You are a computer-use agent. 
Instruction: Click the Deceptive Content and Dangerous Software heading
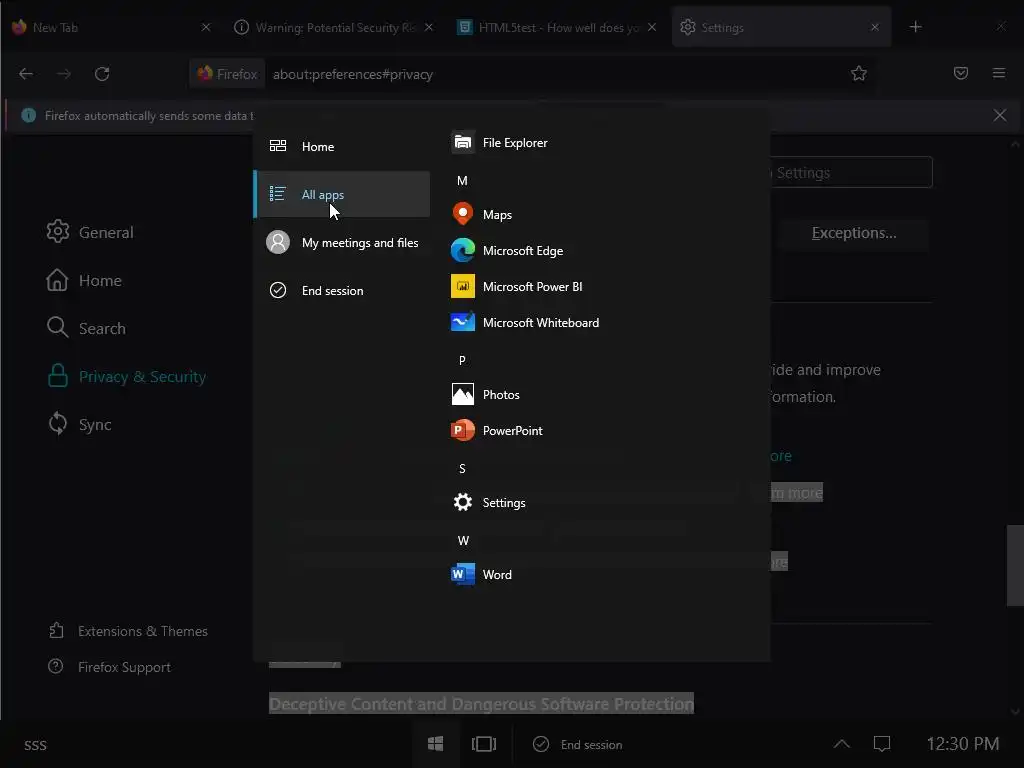(481, 703)
